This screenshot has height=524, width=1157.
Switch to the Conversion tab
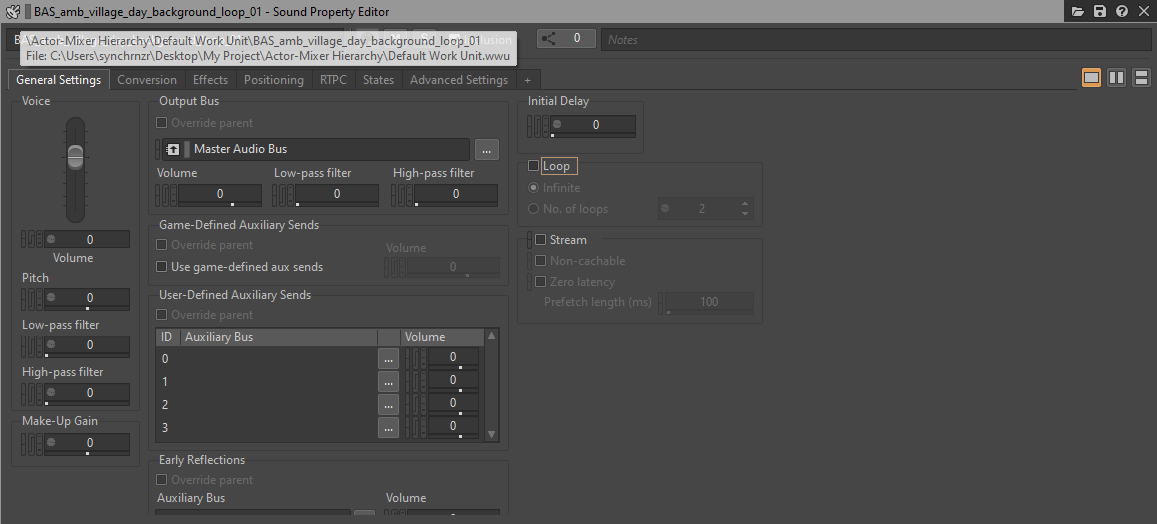click(147, 80)
